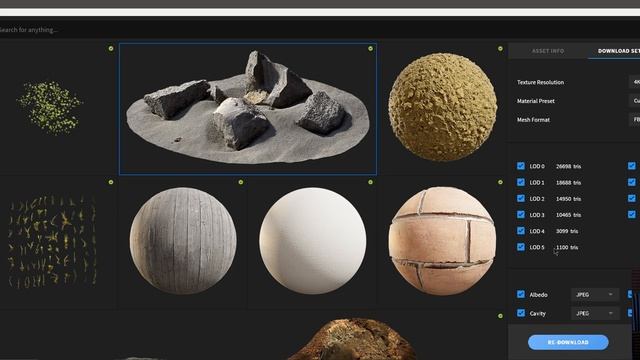Screen dimensions: 640x360
Task: Open the Albedo JPEG format dropdown
Action: pyautogui.click(x=595, y=294)
